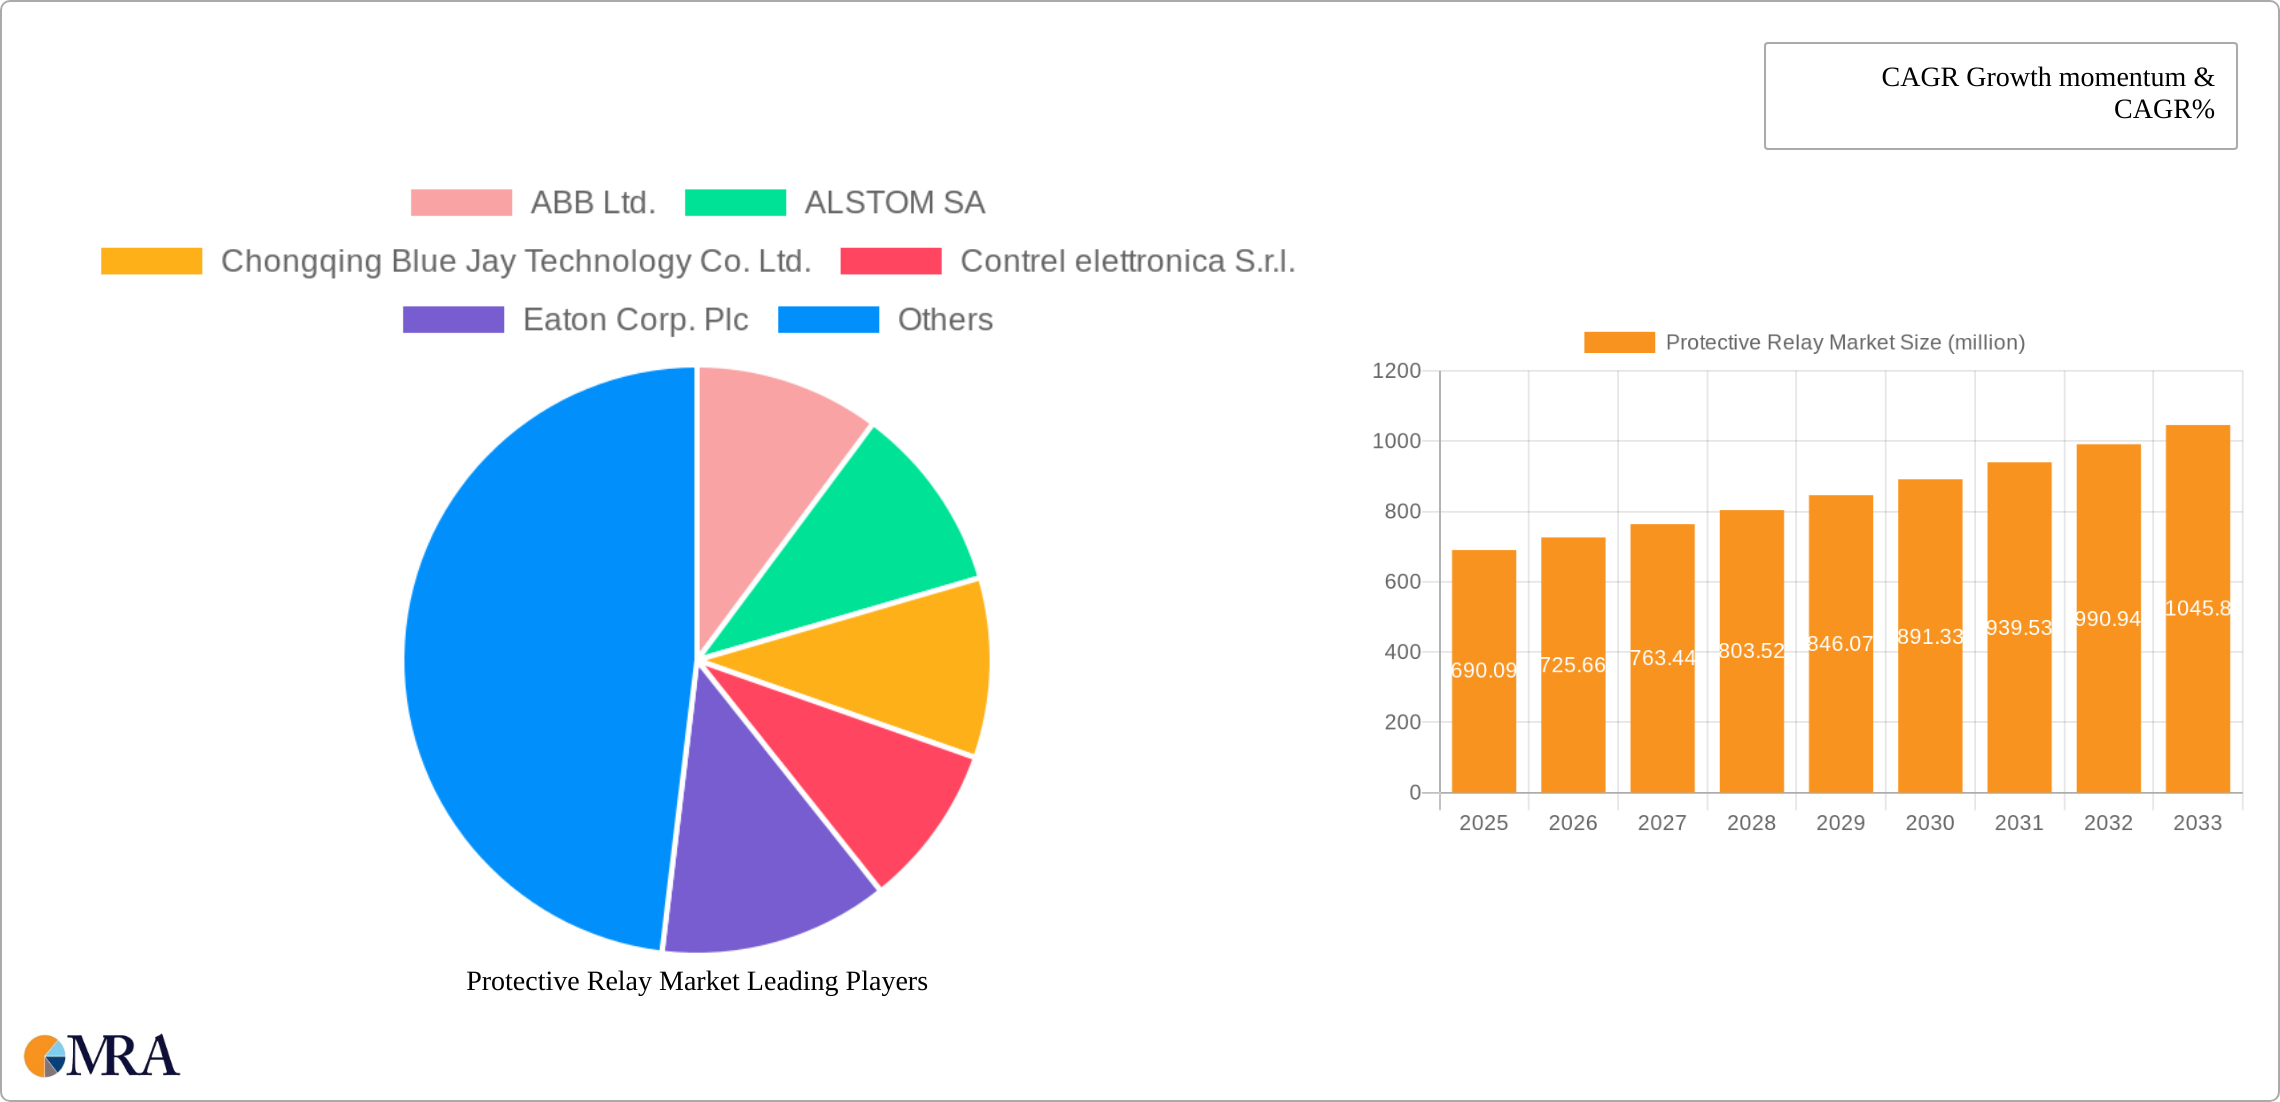
Task: Click the Protective Relay Market Leading Players caption
Action: point(696,981)
